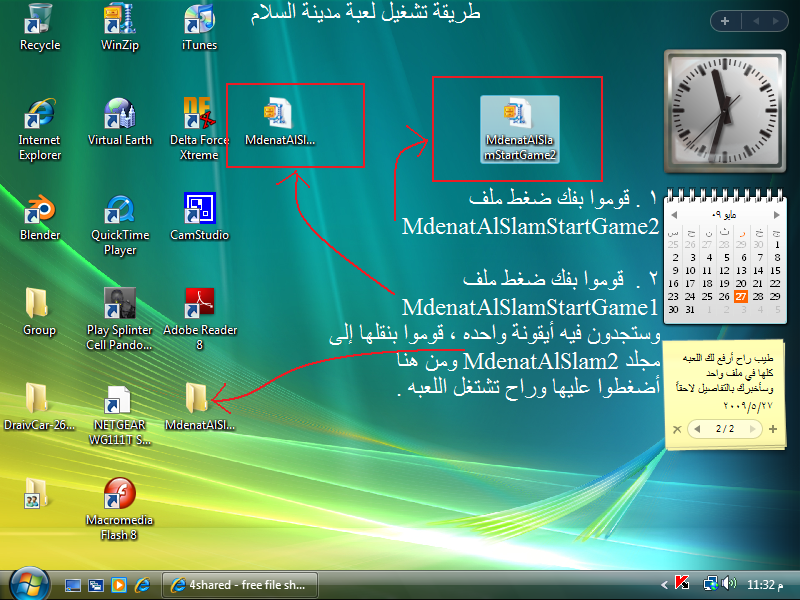800x600 pixels.
Task: Select the CamStudio desktop shortcut
Action: (199, 217)
